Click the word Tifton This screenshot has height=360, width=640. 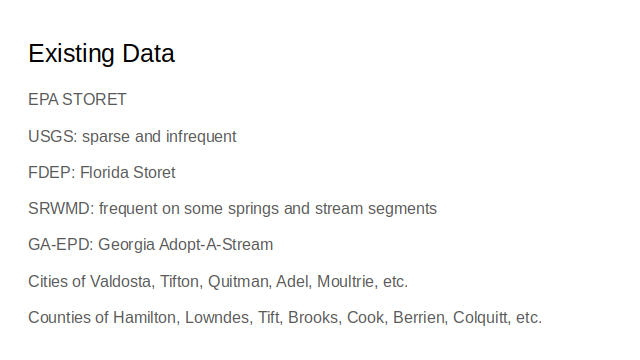click(181, 282)
